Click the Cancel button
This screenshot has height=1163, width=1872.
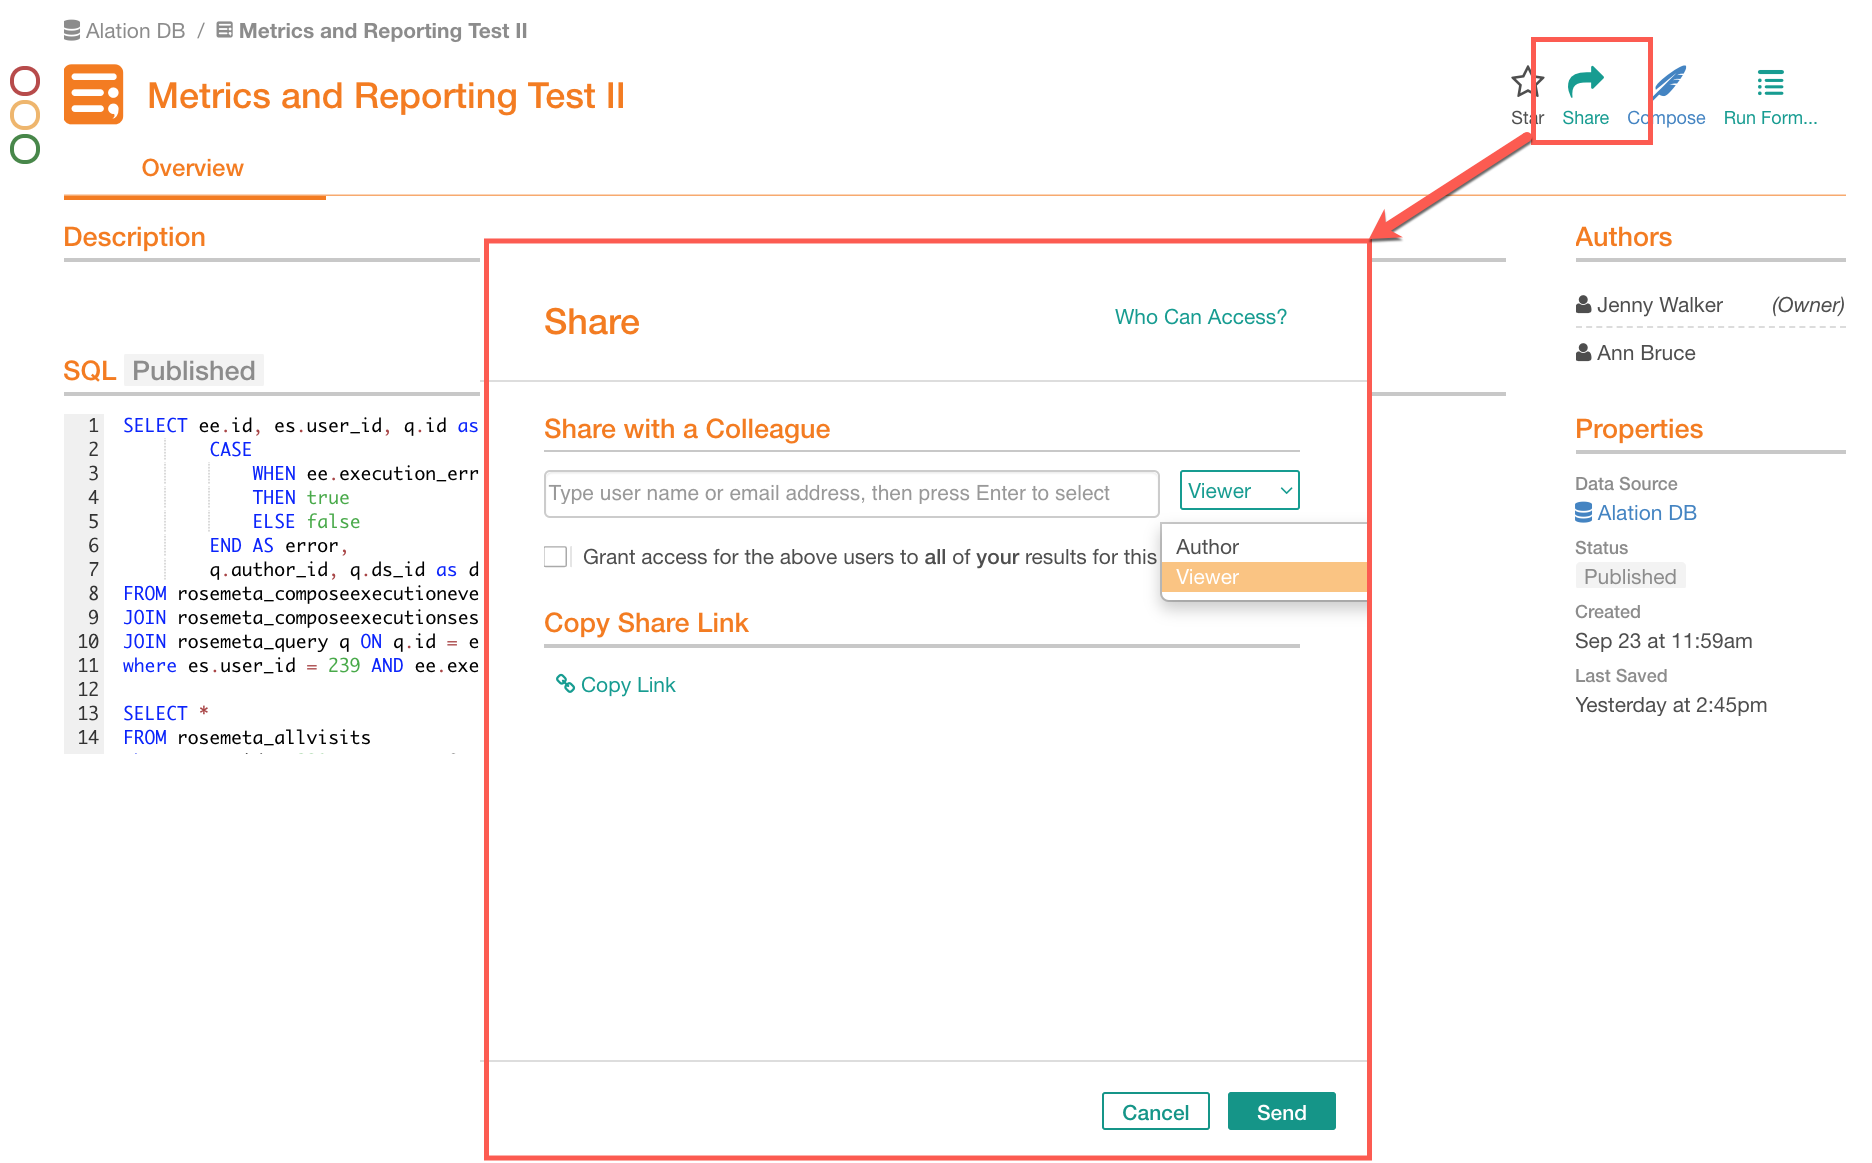pyautogui.click(x=1155, y=1112)
